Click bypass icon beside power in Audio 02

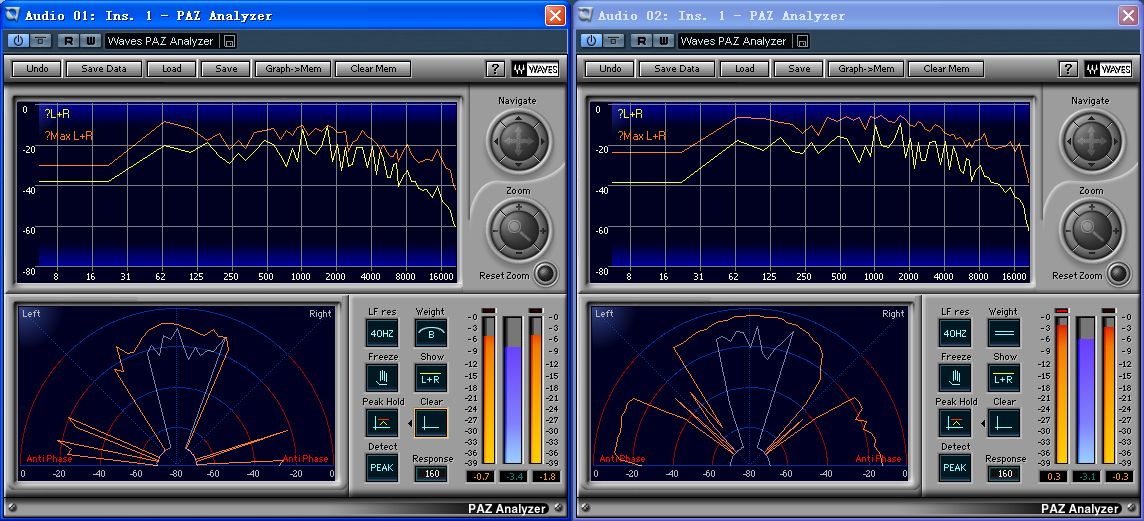click(614, 41)
